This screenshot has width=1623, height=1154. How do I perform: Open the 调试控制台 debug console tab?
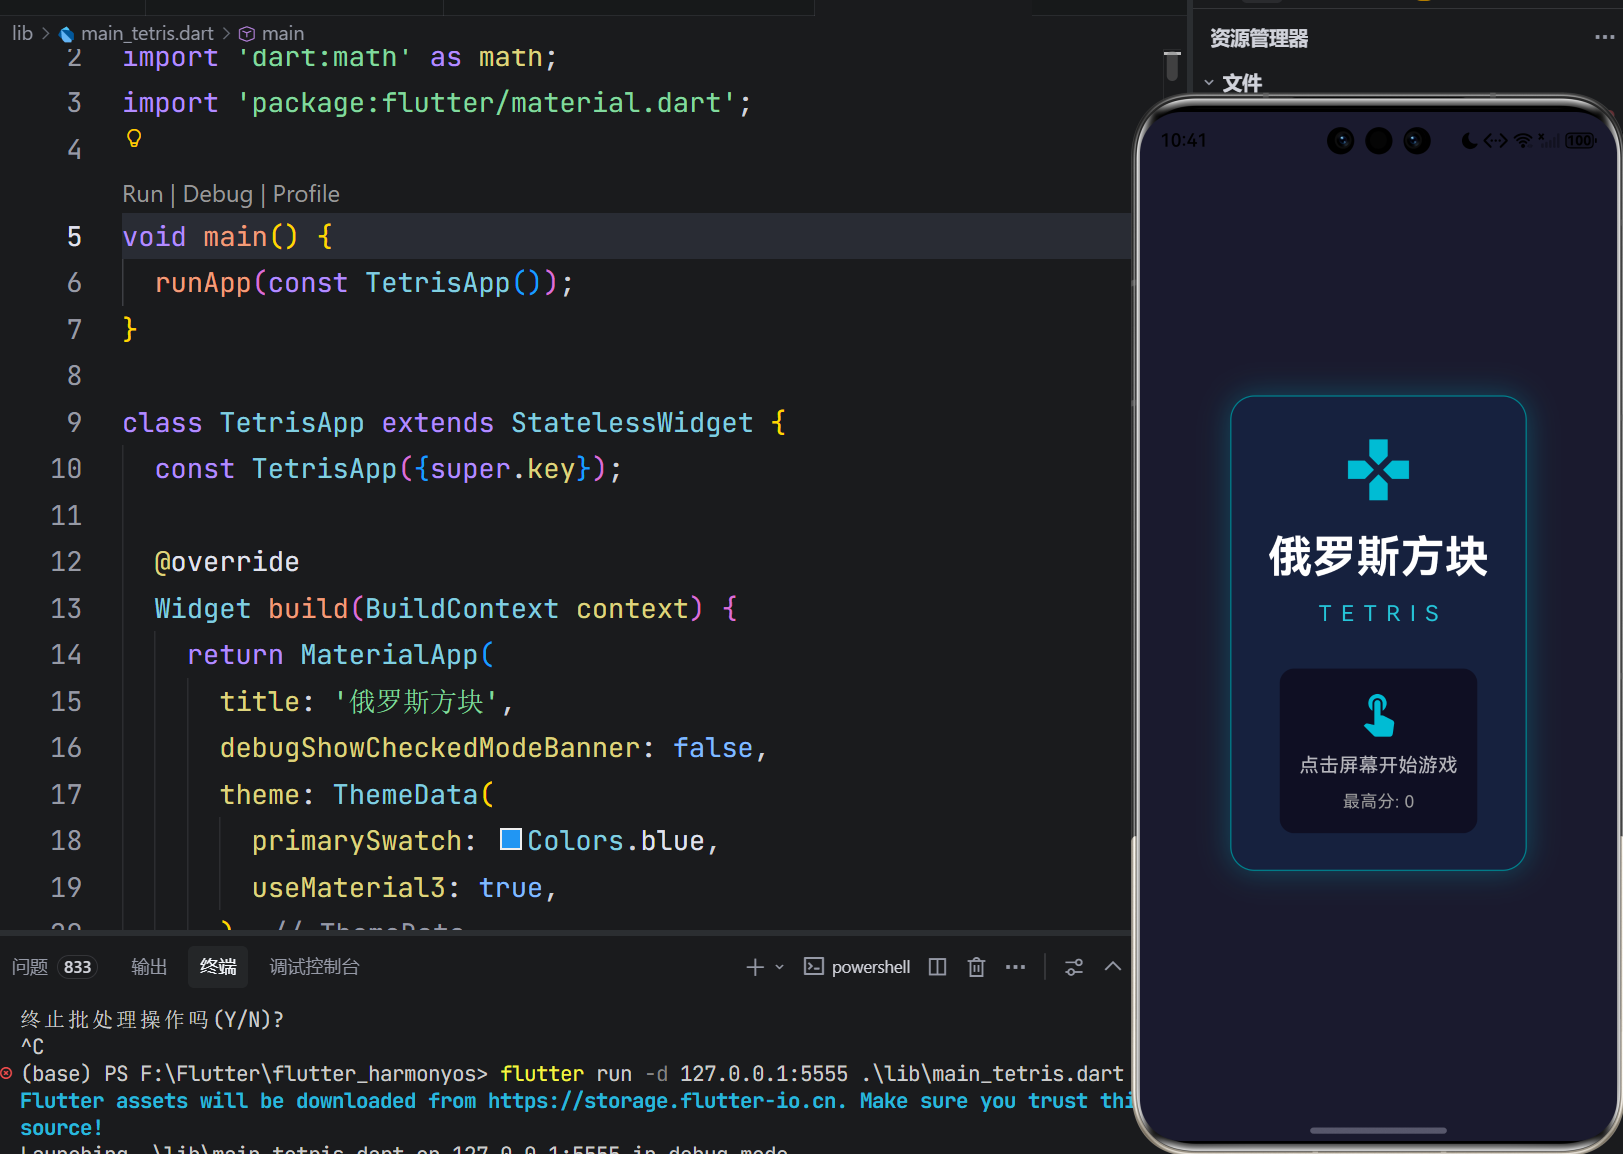pyautogui.click(x=314, y=967)
